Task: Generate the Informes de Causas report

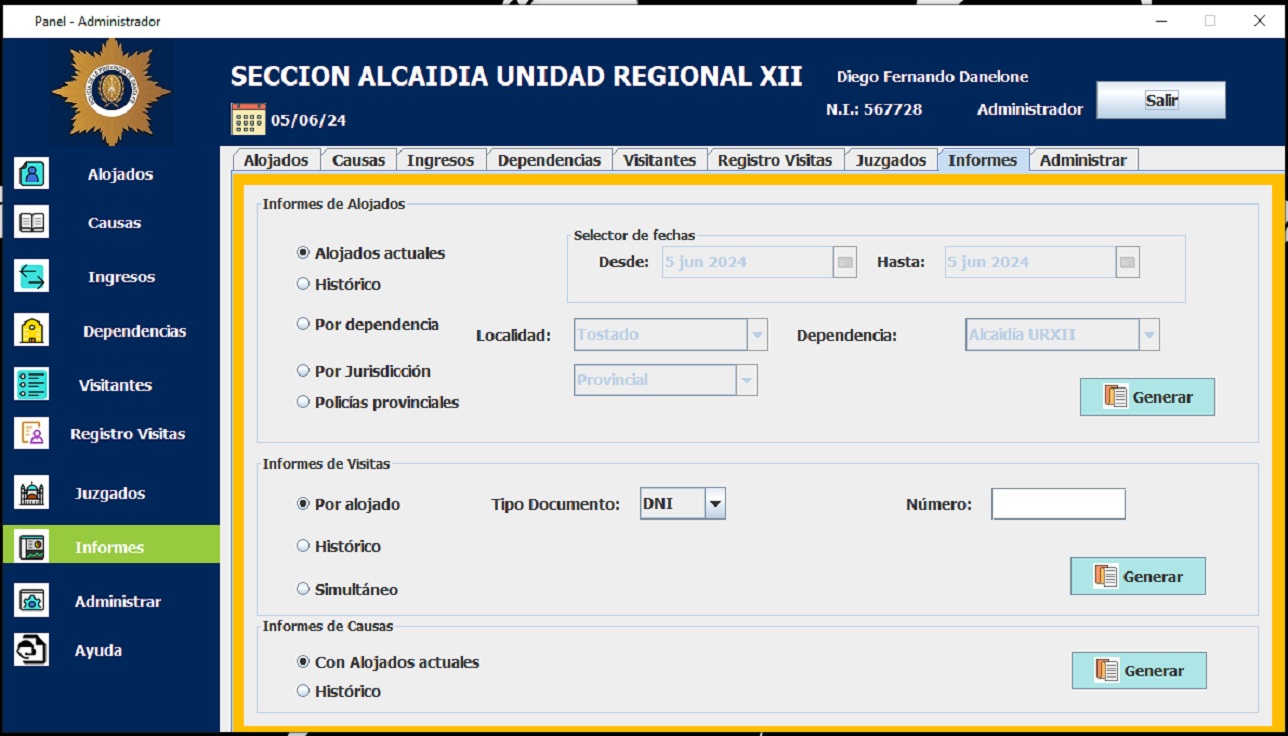Action: click(x=1139, y=671)
